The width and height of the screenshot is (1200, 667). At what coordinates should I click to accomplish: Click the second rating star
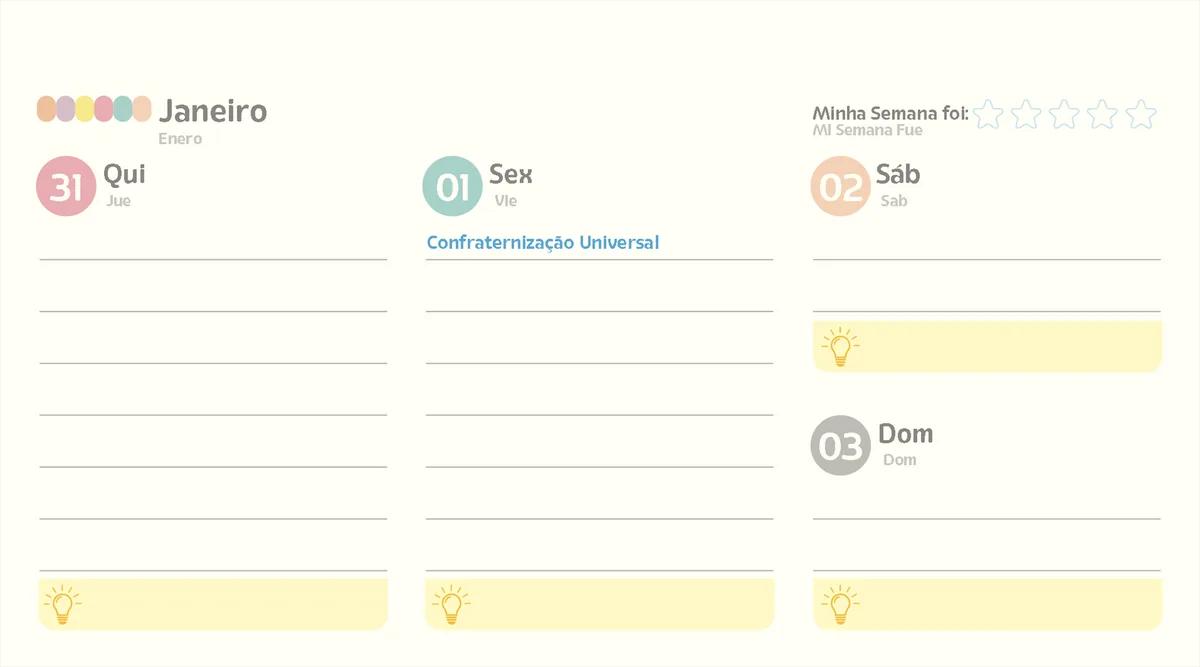(1026, 114)
